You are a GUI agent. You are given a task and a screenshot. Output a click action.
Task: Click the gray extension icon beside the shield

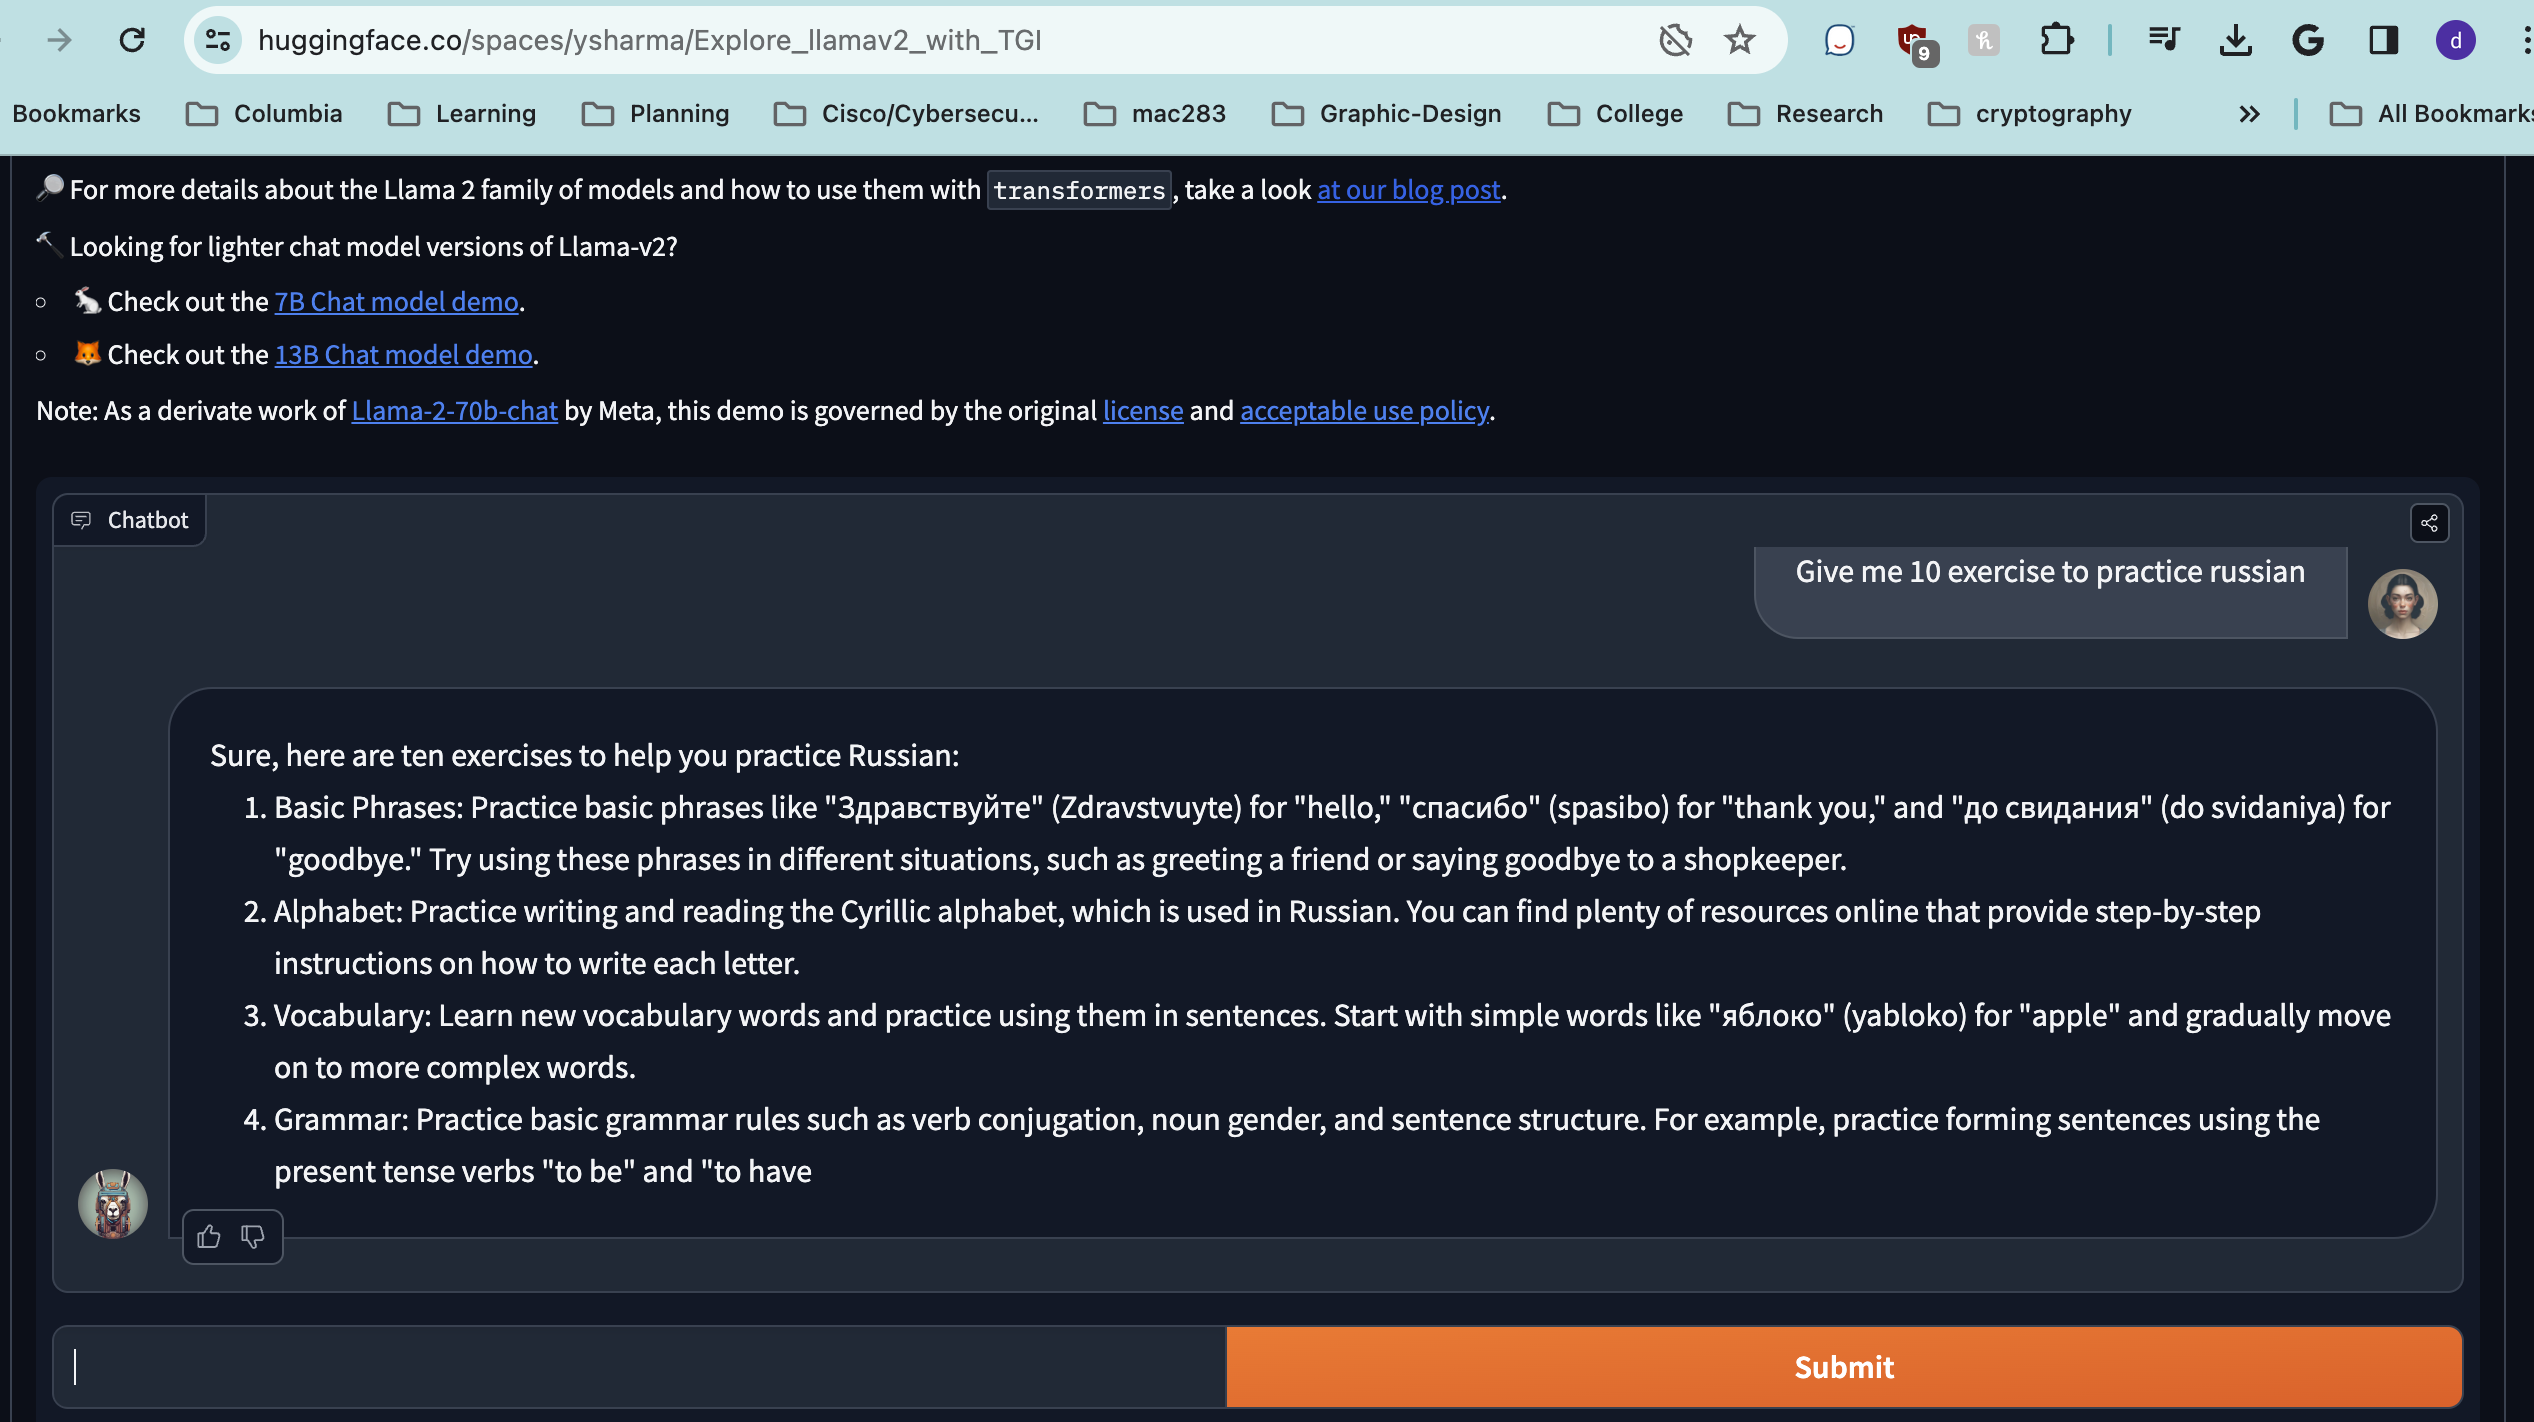[x=1983, y=40]
